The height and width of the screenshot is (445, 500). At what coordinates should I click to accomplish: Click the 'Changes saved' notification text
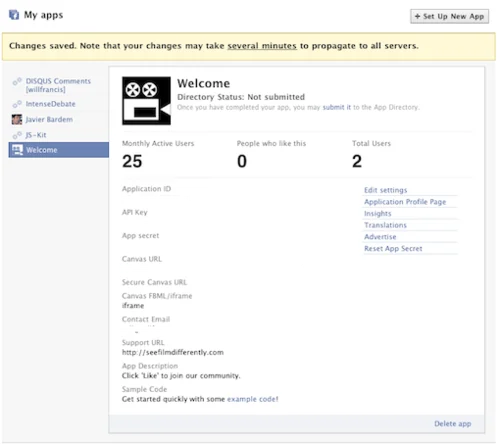pos(214,46)
